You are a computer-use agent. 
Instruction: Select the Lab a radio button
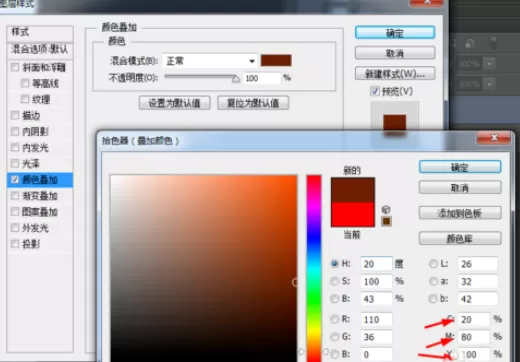coord(433,281)
